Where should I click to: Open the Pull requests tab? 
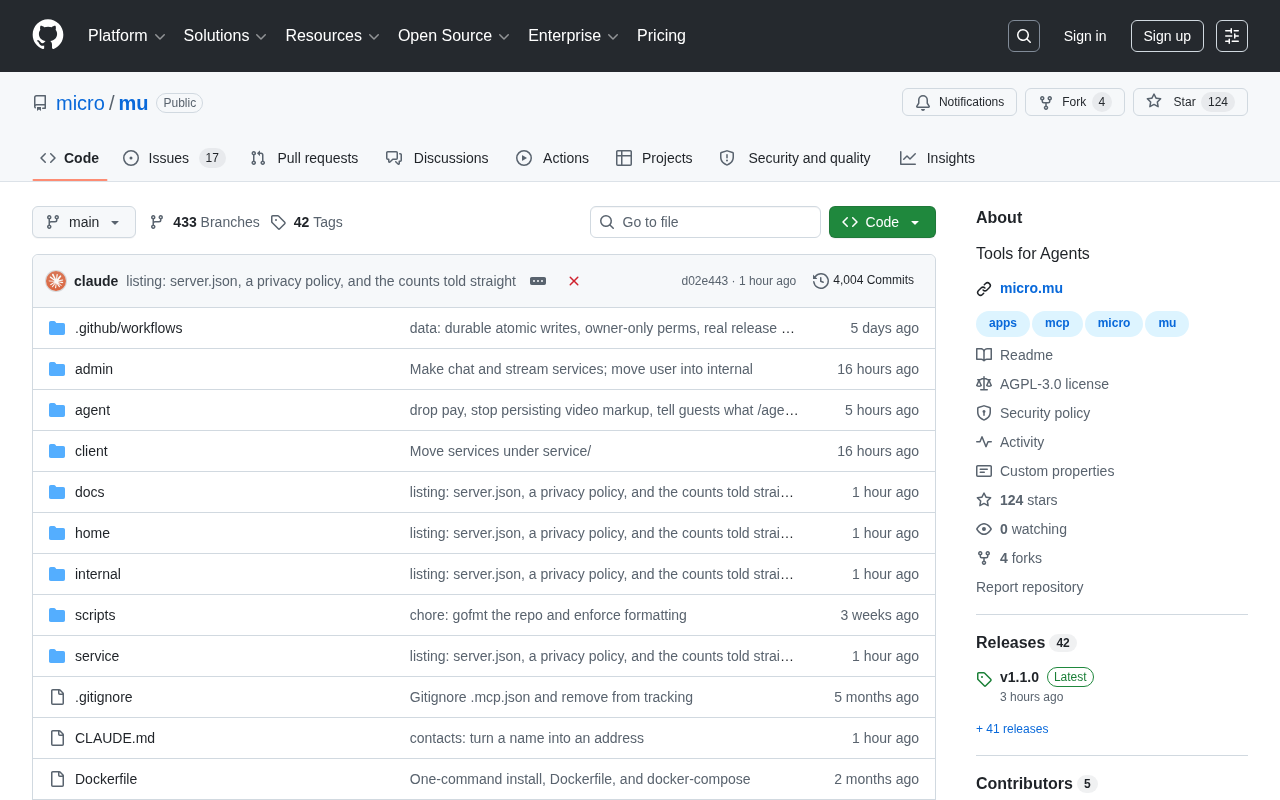pyautogui.click(x=304, y=158)
